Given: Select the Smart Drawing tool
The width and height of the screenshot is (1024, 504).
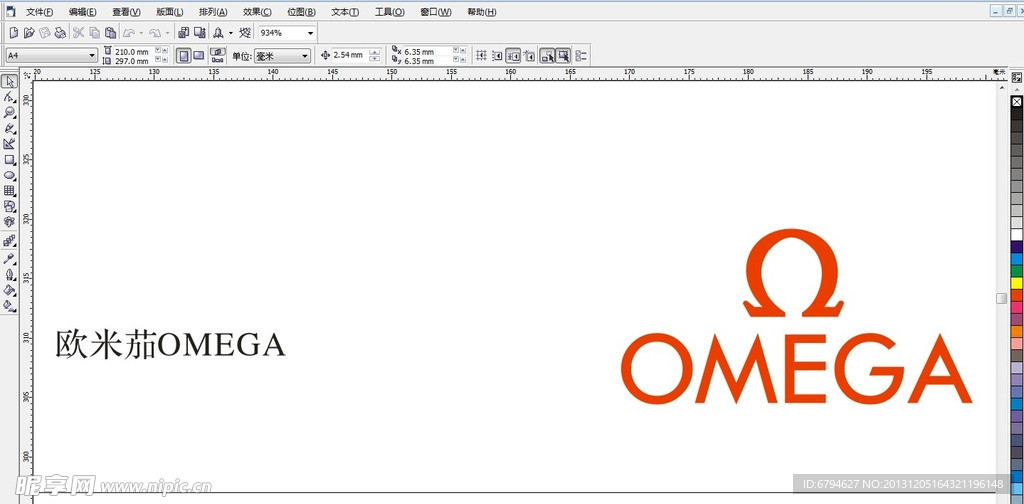Looking at the screenshot, I should [x=9, y=144].
